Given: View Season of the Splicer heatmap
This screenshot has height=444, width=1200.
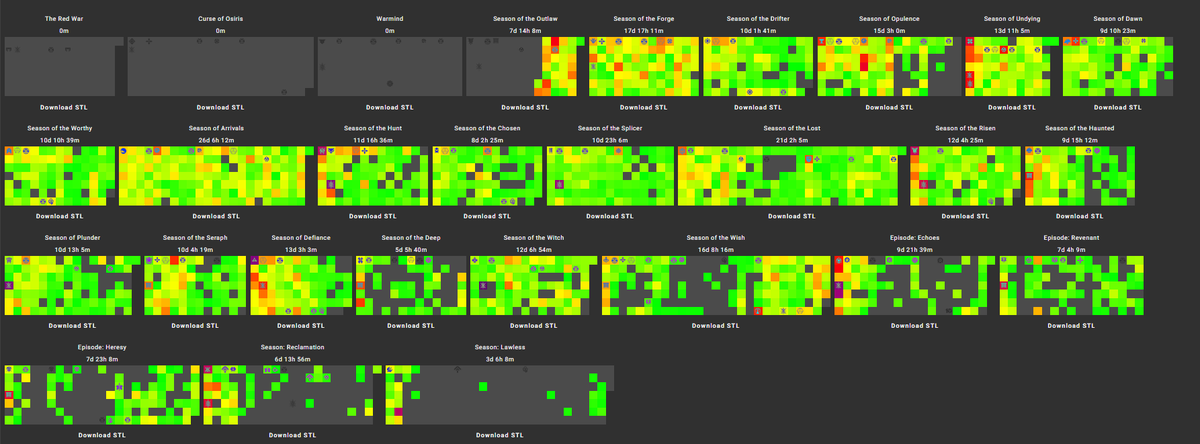Looking at the screenshot, I should pos(610,175).
